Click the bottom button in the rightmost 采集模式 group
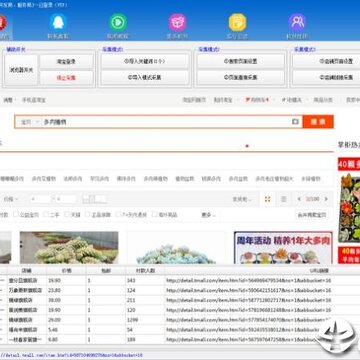Screen dimensions: 360x360 pos(326,78)
